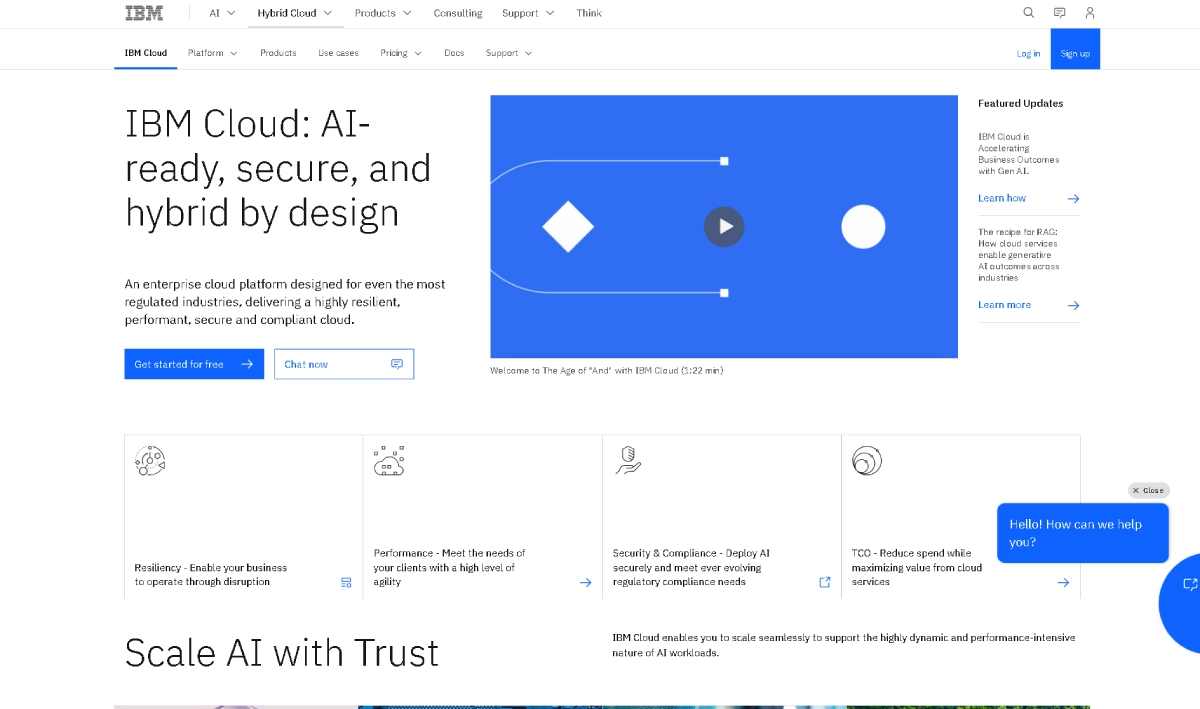
Task: Expand the top Products menu
Action: pyautogui.click(x=382, y=13)
